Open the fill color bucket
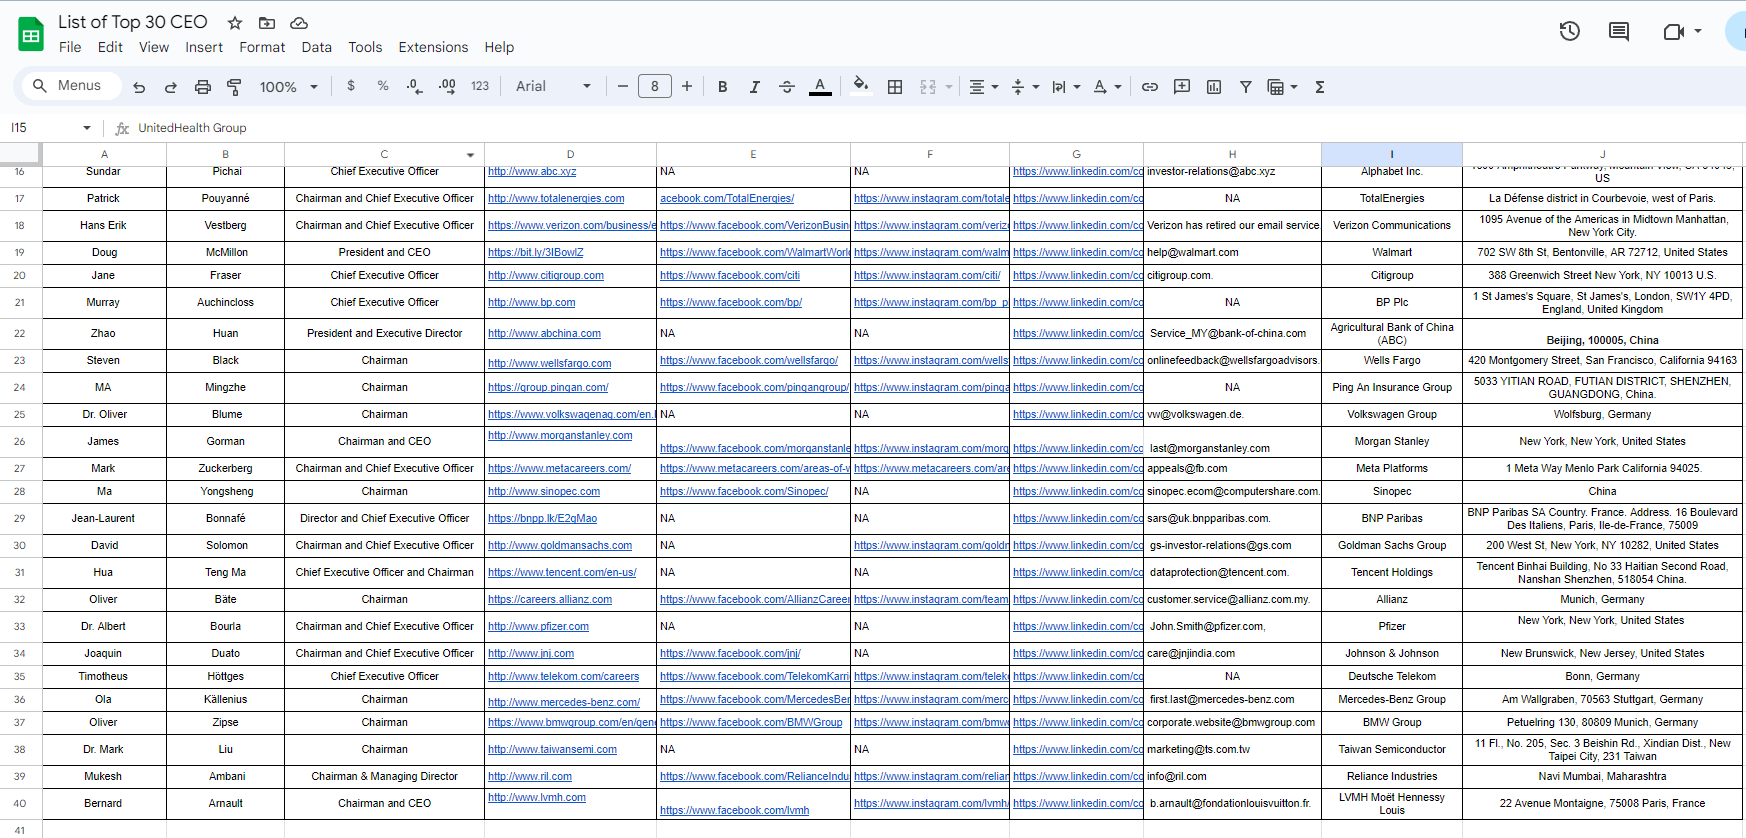Screen dimensions: 1746x838 [860, 86]
